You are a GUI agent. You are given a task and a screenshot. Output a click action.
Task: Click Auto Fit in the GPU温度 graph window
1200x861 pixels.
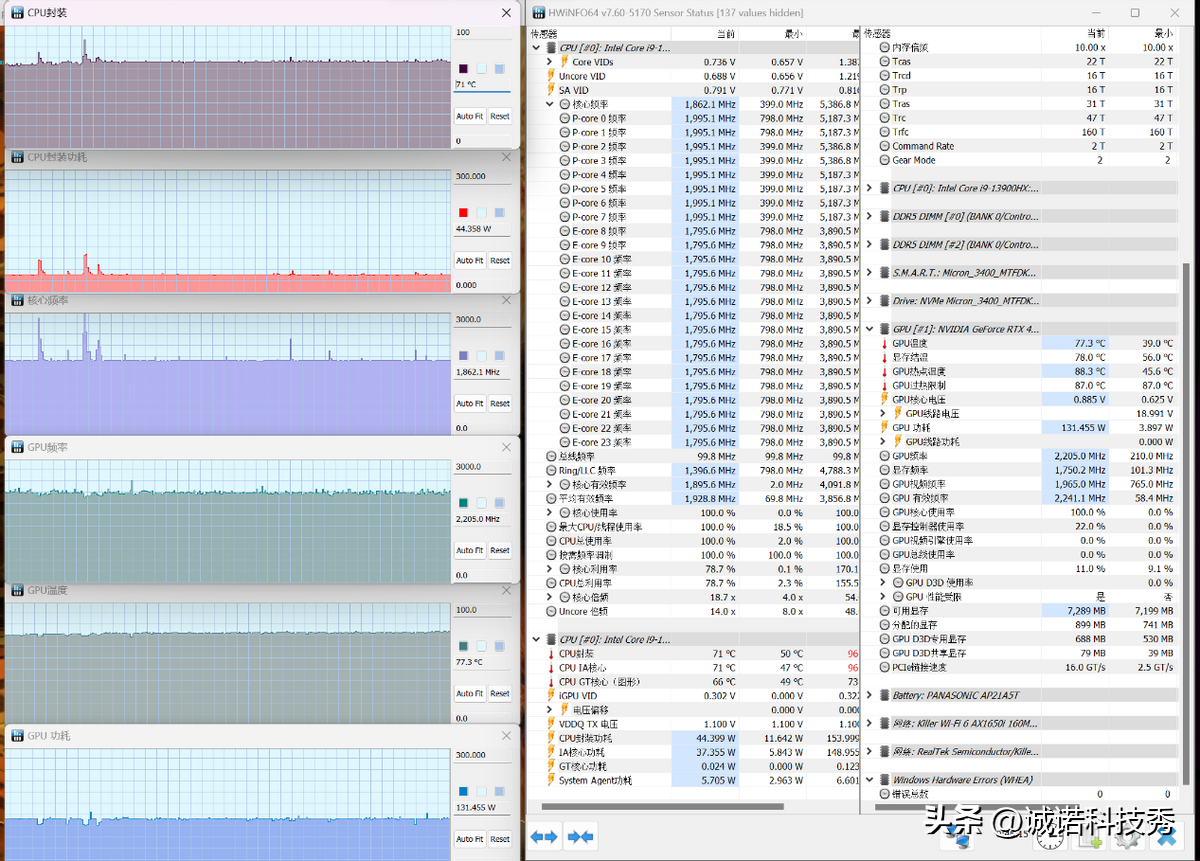click(469, 693)
